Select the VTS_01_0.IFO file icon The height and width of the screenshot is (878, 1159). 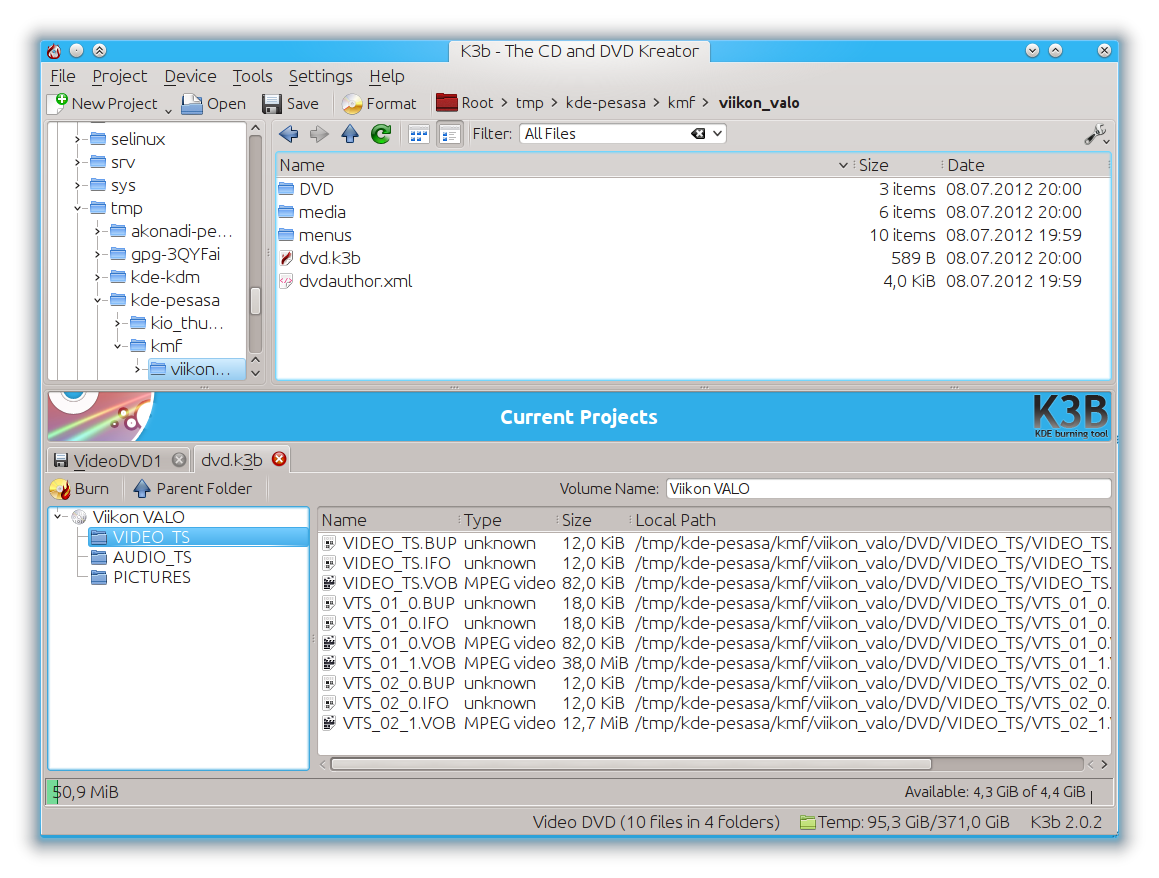[x=330, y=623]
